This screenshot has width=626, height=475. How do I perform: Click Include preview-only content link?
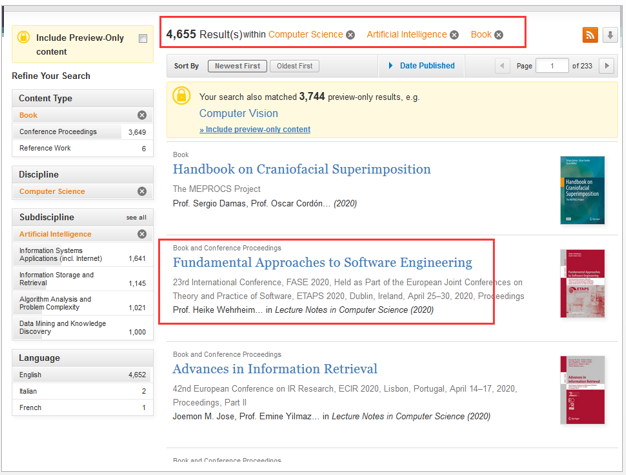tap(255, 129)
